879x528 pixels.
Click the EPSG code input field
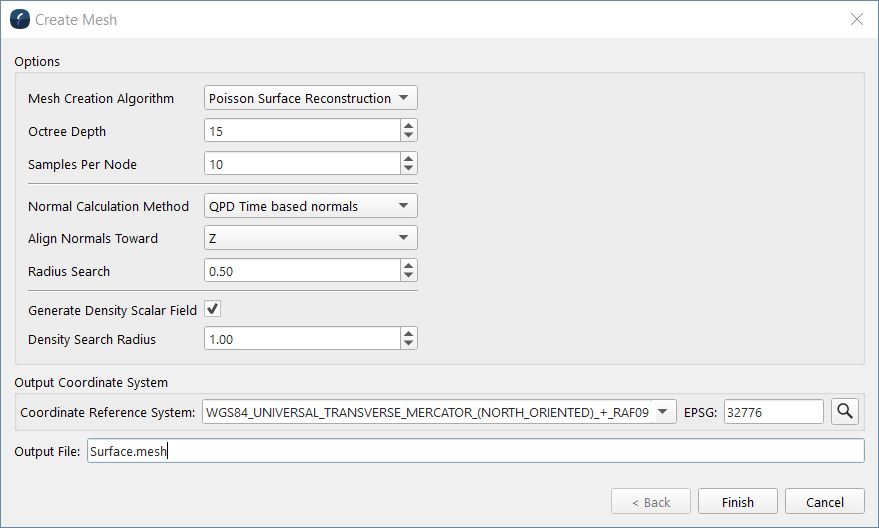tap(773, 411)
